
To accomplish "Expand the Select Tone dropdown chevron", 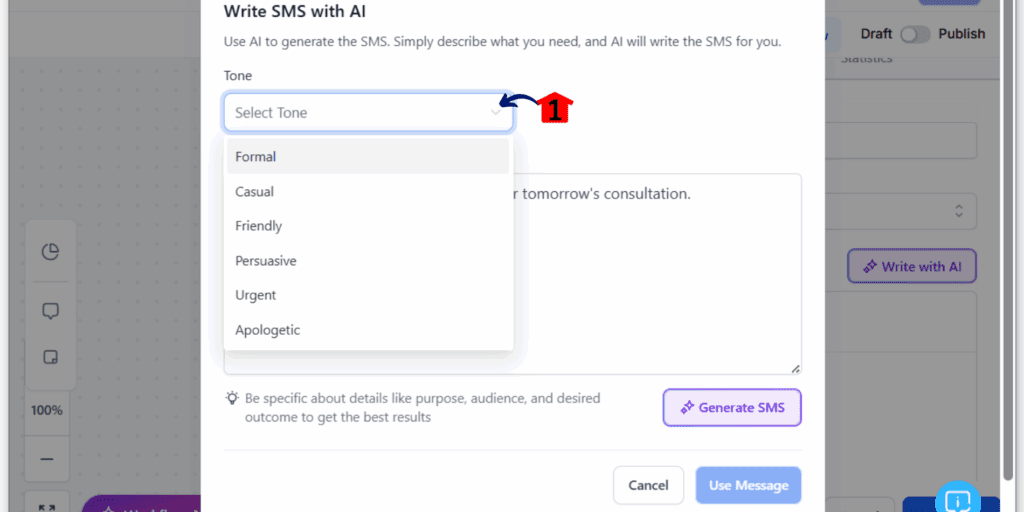I will [x=496, y=112].
